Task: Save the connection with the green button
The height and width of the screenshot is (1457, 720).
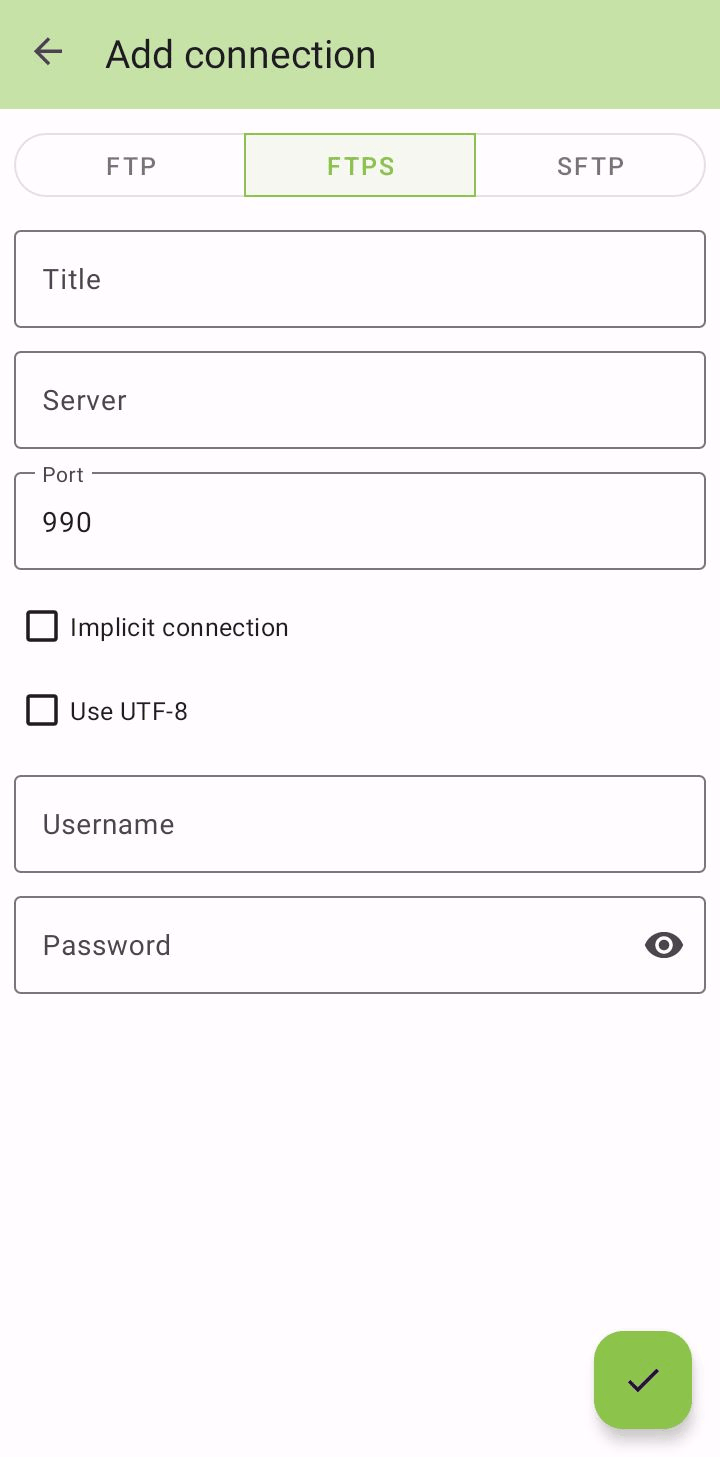Action: (x=643, y=1380)
